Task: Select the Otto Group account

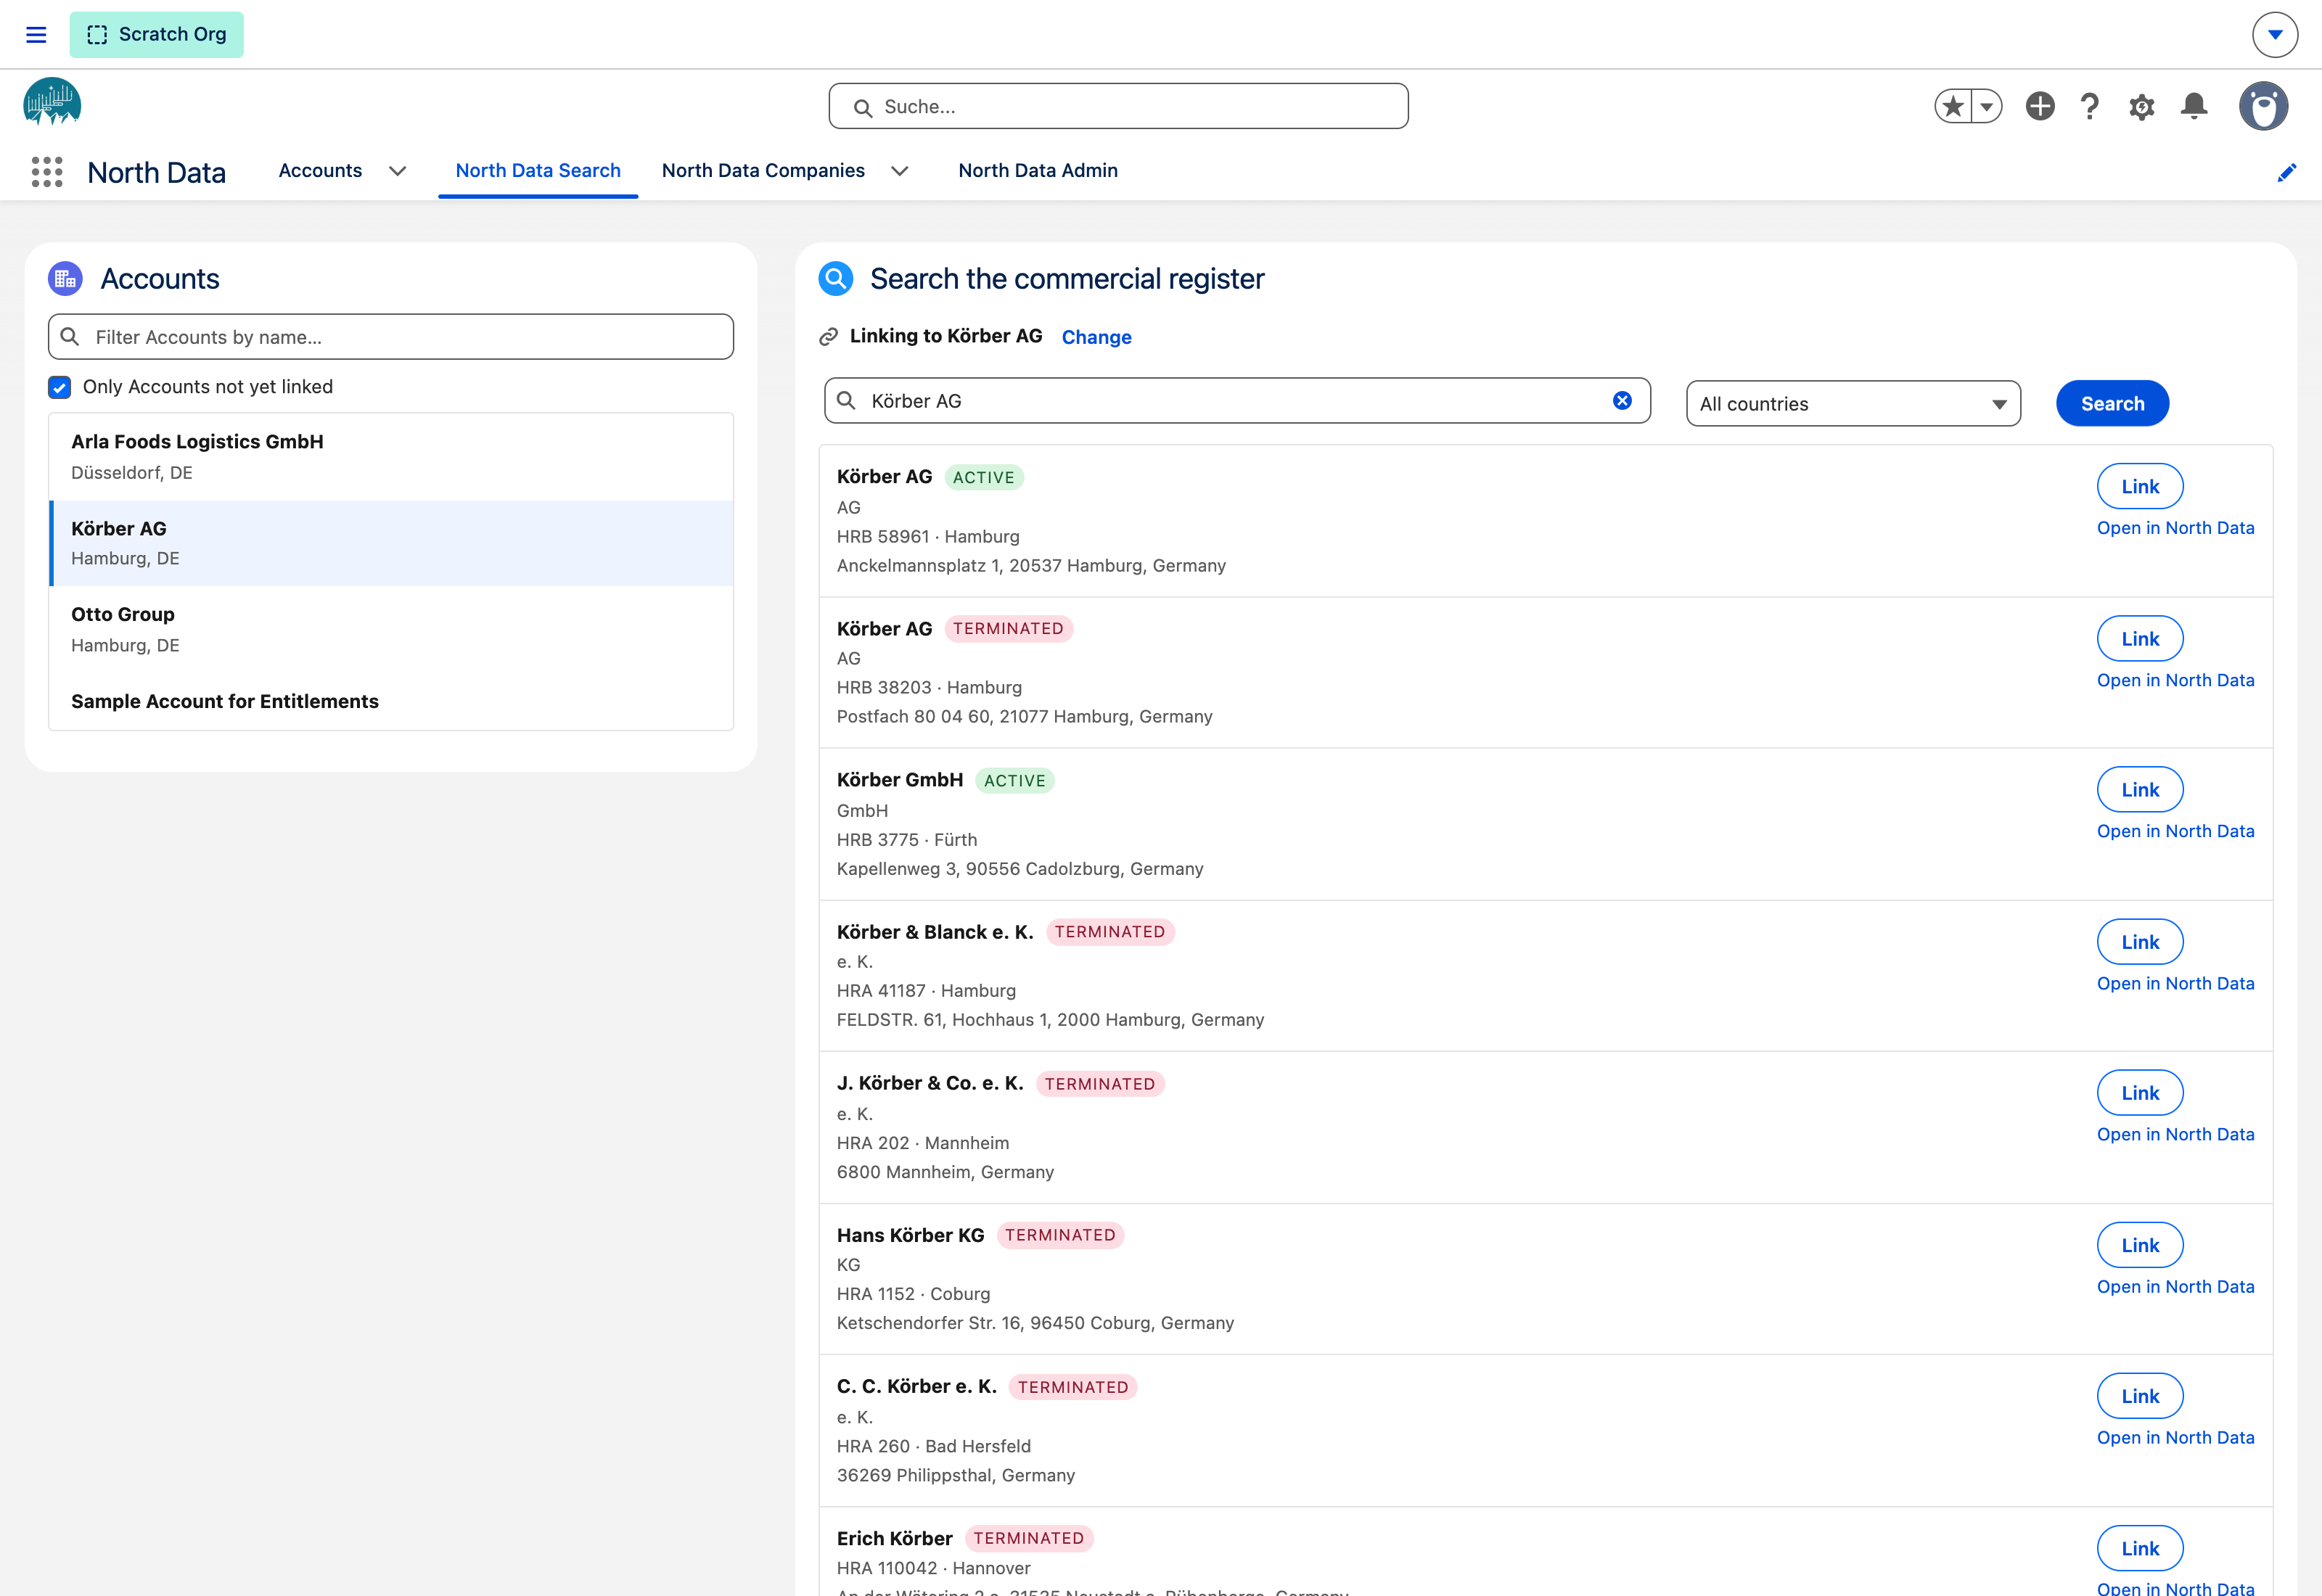Action: point(391,630)
